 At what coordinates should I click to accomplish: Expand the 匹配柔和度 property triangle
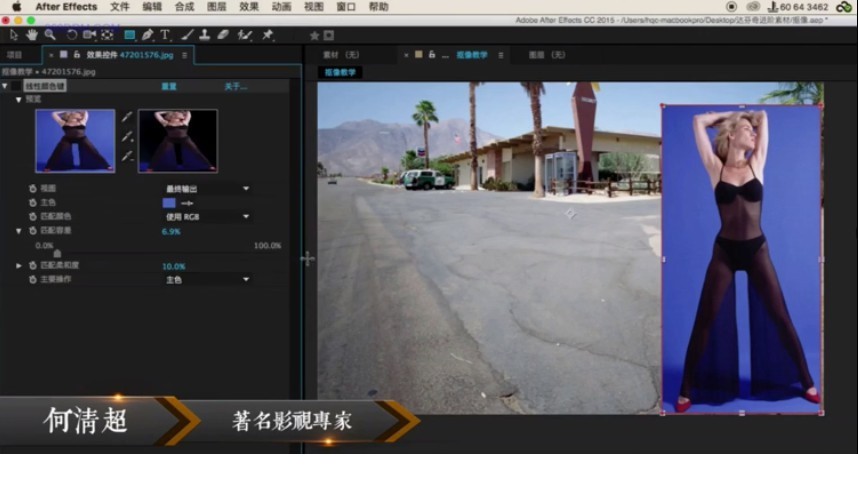19,265
